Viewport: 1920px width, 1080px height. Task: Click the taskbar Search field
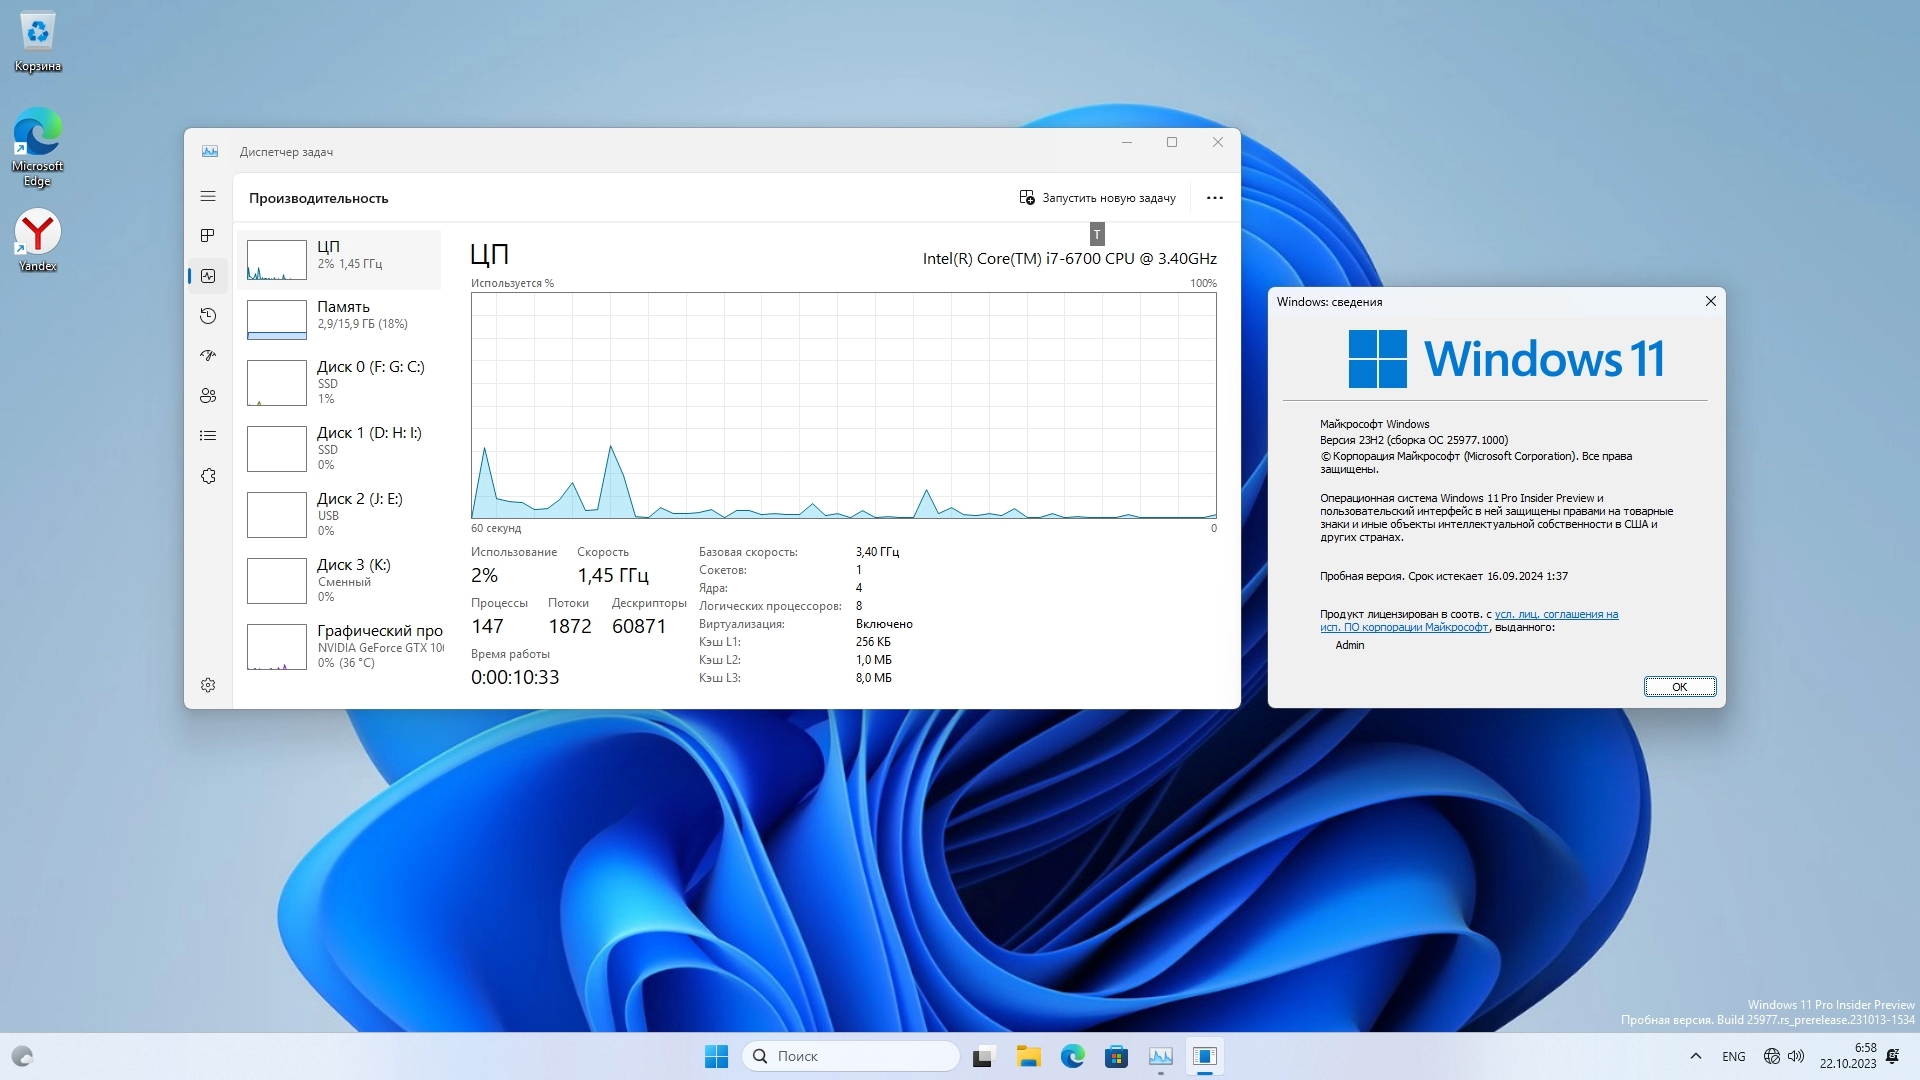pyautogui.click(x=850, y=1056)
